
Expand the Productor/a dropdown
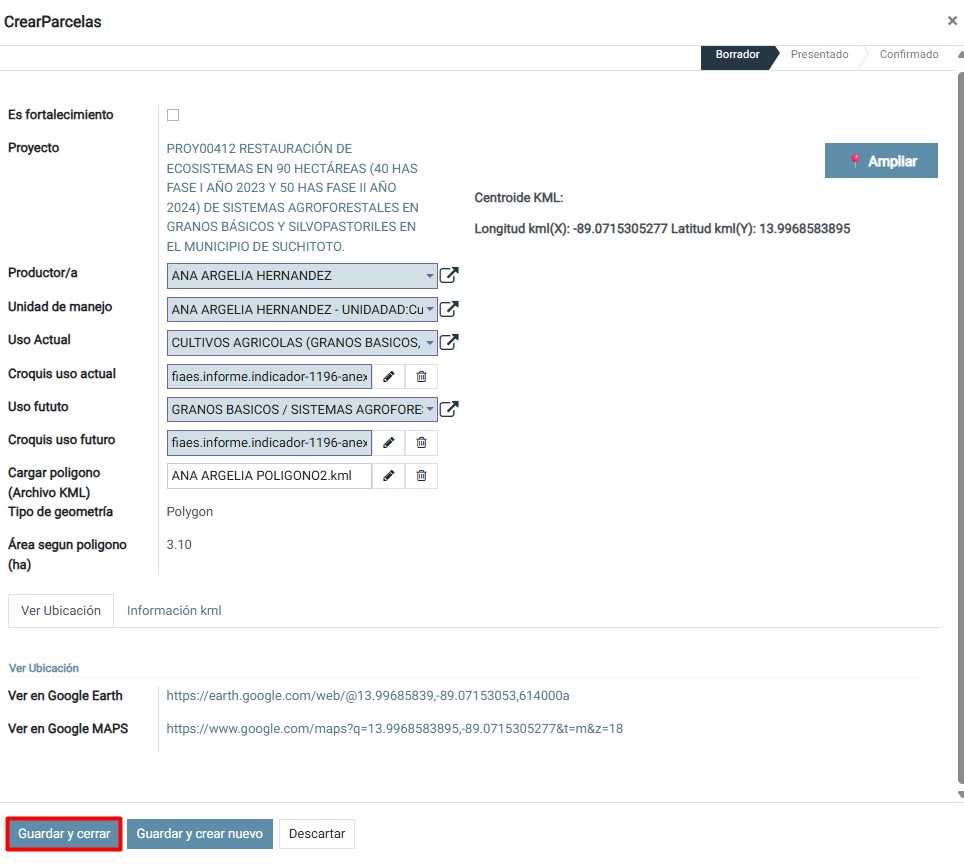pos(430,276)
